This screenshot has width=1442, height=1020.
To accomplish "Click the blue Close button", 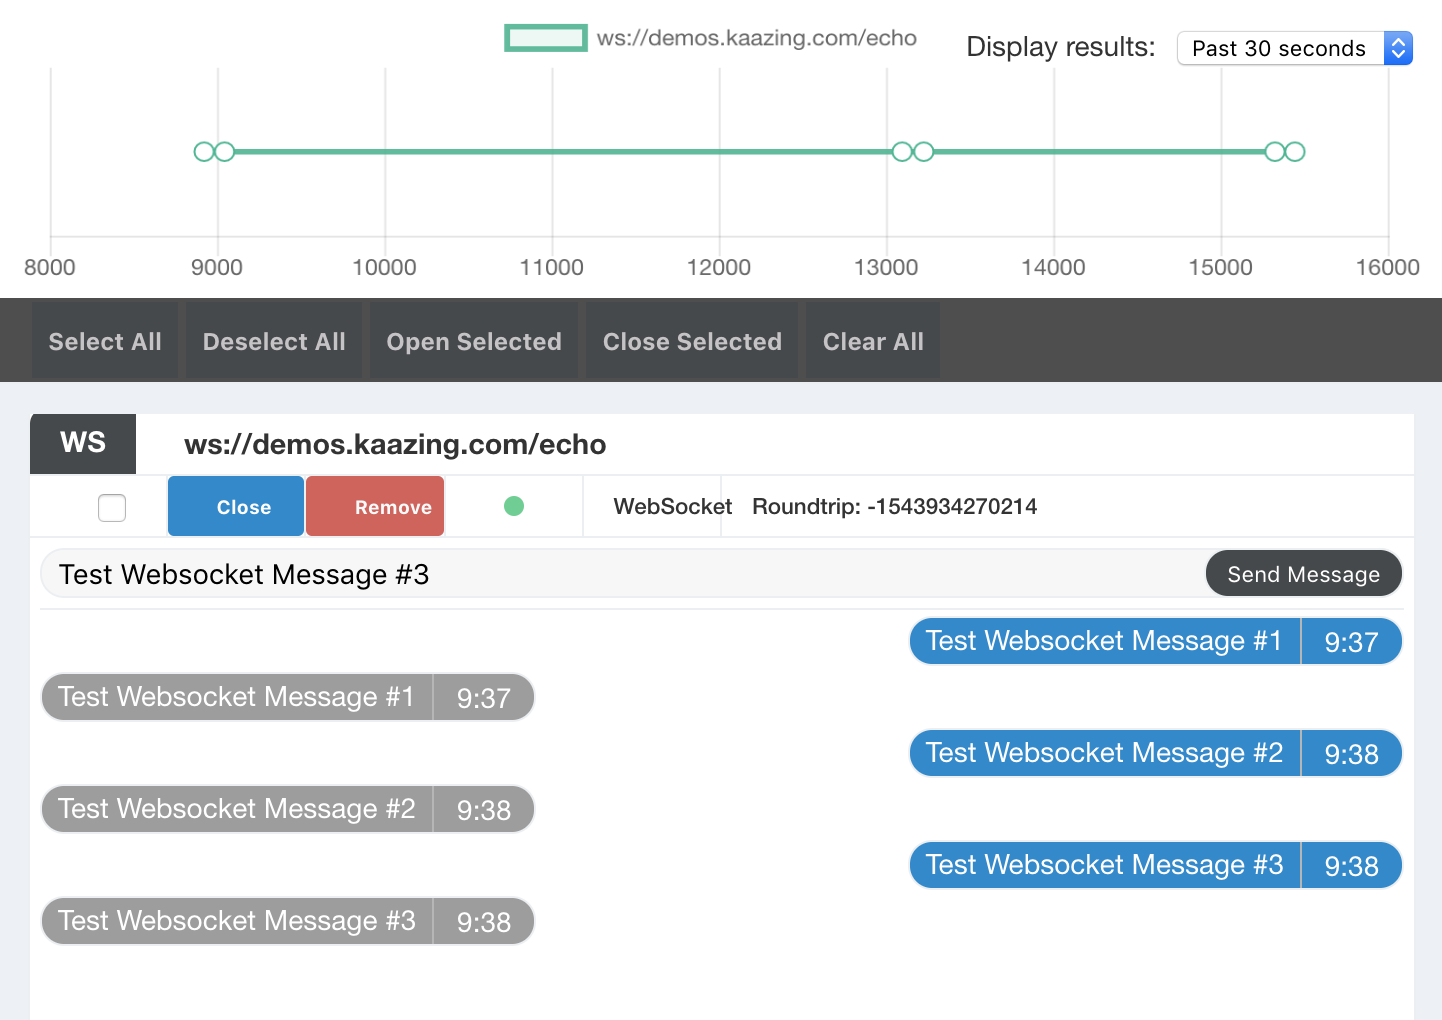I will pyautogui.click(x=236, y=506).
